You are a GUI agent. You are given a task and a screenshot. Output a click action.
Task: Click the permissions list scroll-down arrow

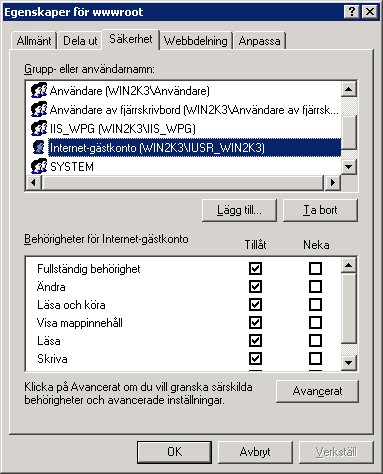[x=349, y=363]
